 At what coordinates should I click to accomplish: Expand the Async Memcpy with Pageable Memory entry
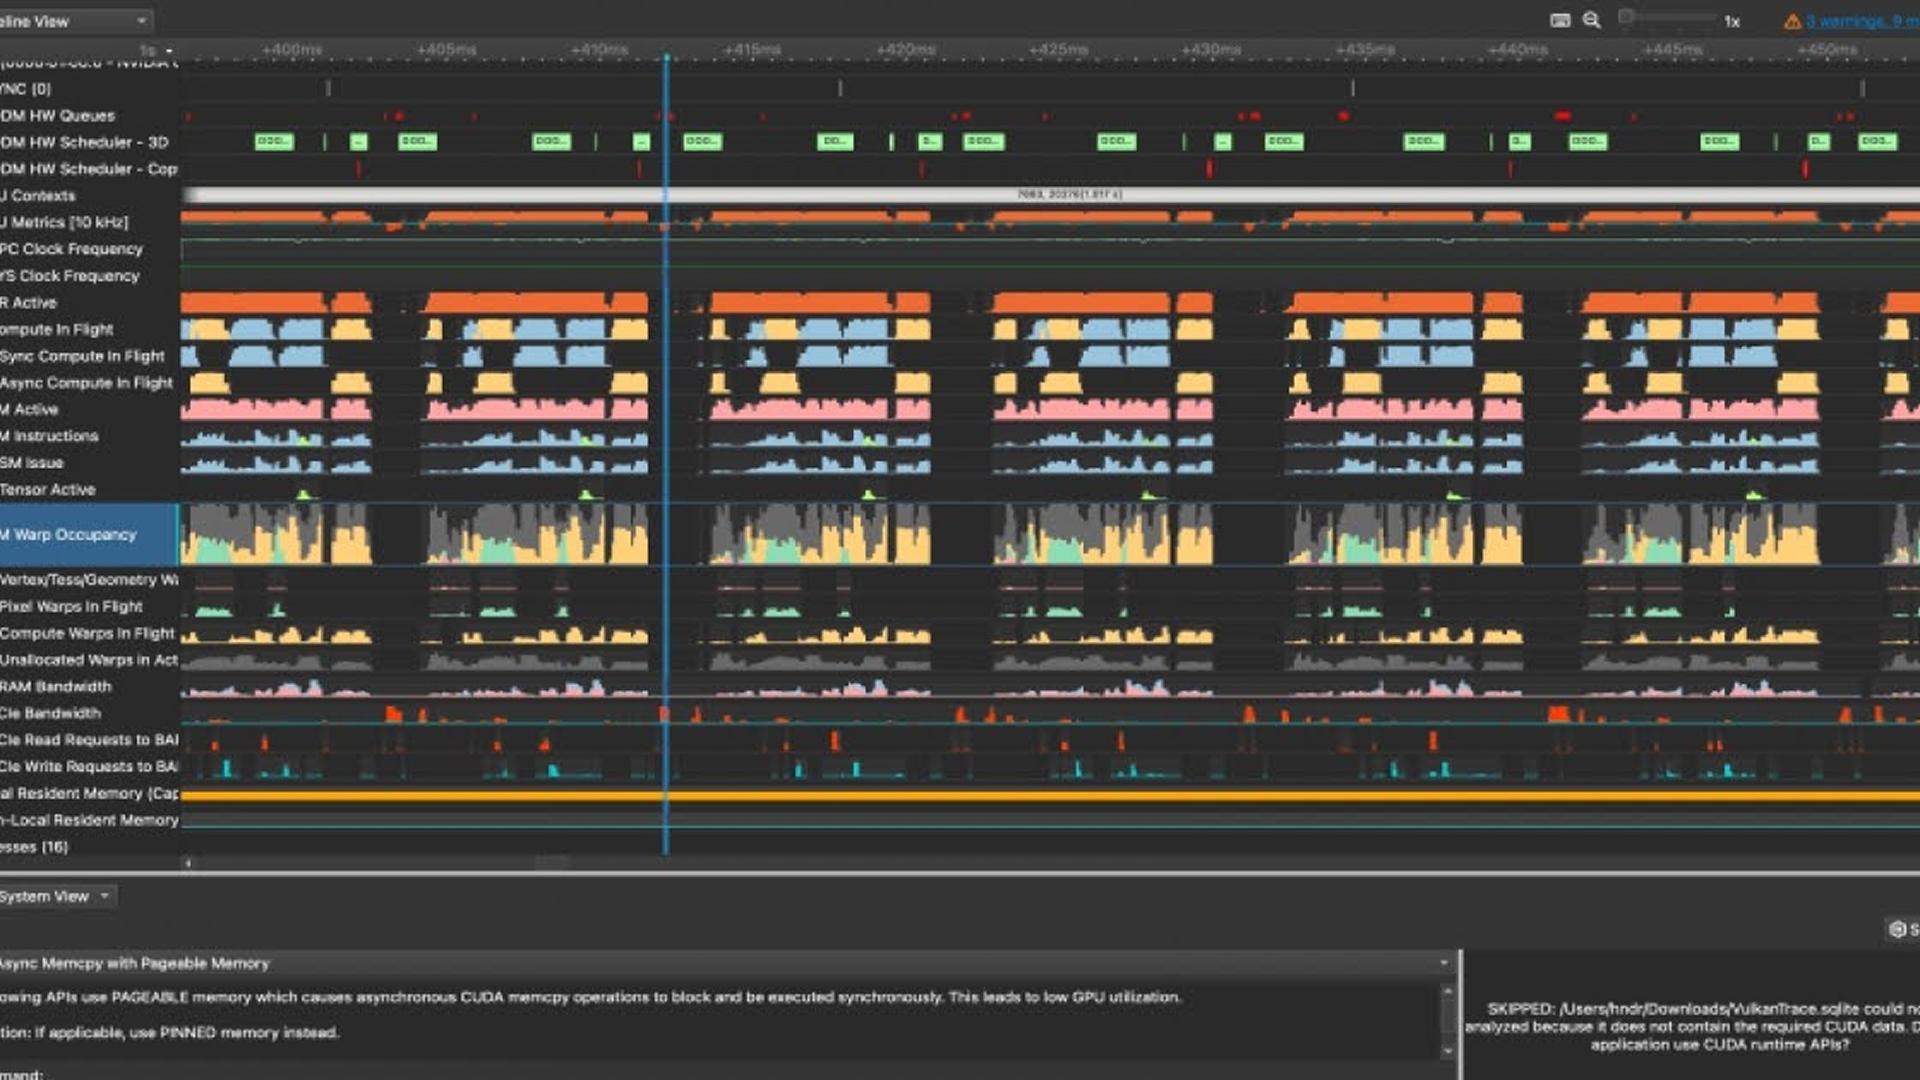(1443, 963)
